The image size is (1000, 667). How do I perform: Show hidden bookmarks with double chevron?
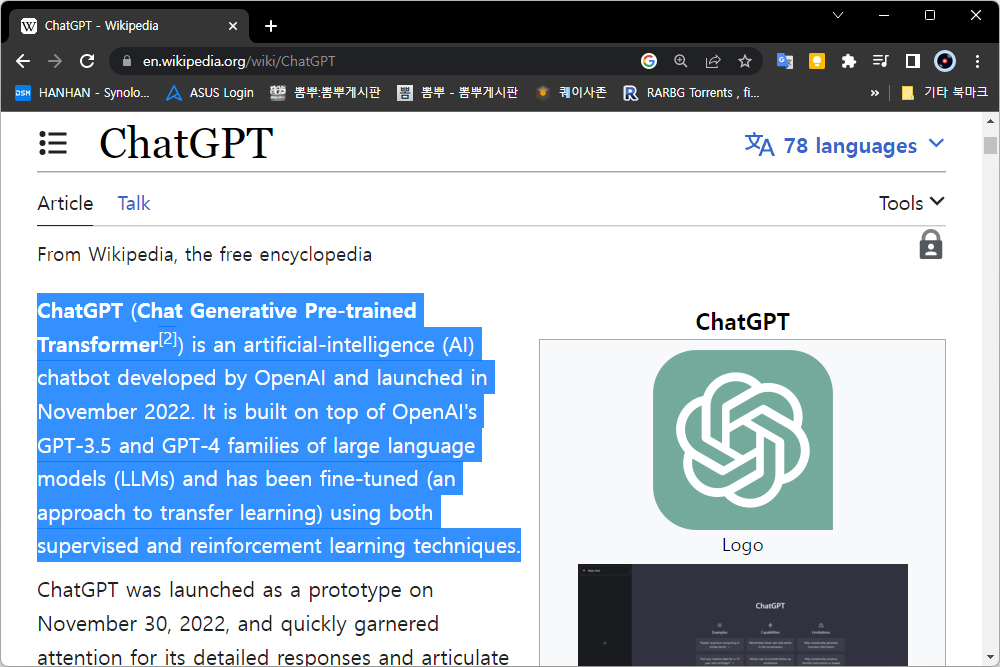coord(874,93)
